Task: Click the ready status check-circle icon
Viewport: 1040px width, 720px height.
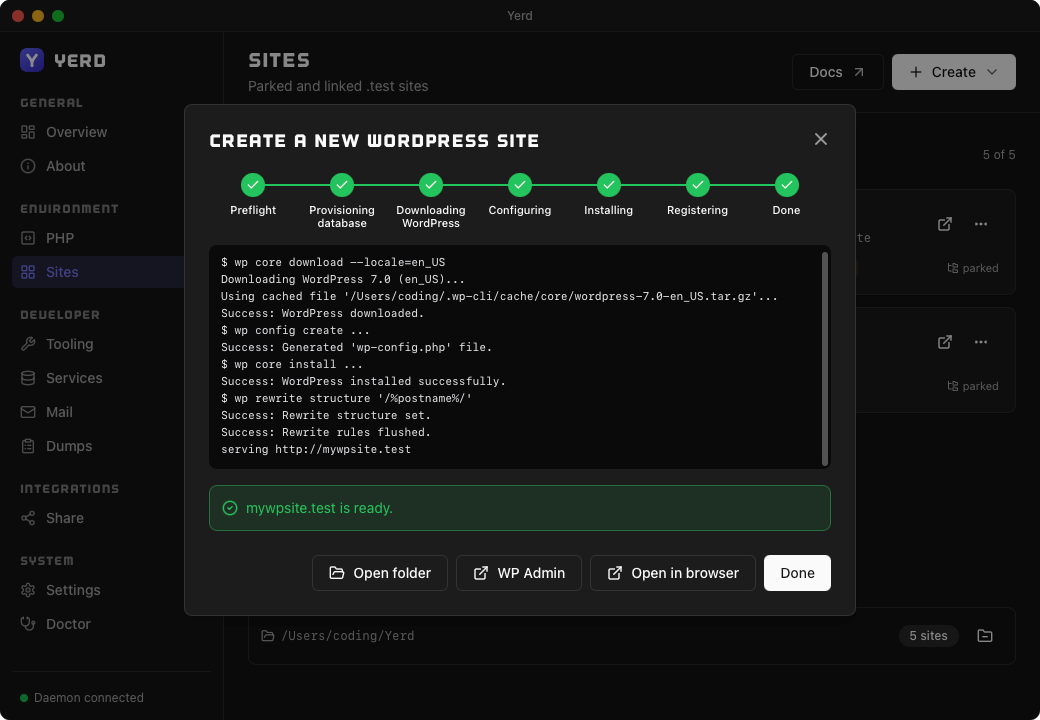Action: (x=229, y=508)
